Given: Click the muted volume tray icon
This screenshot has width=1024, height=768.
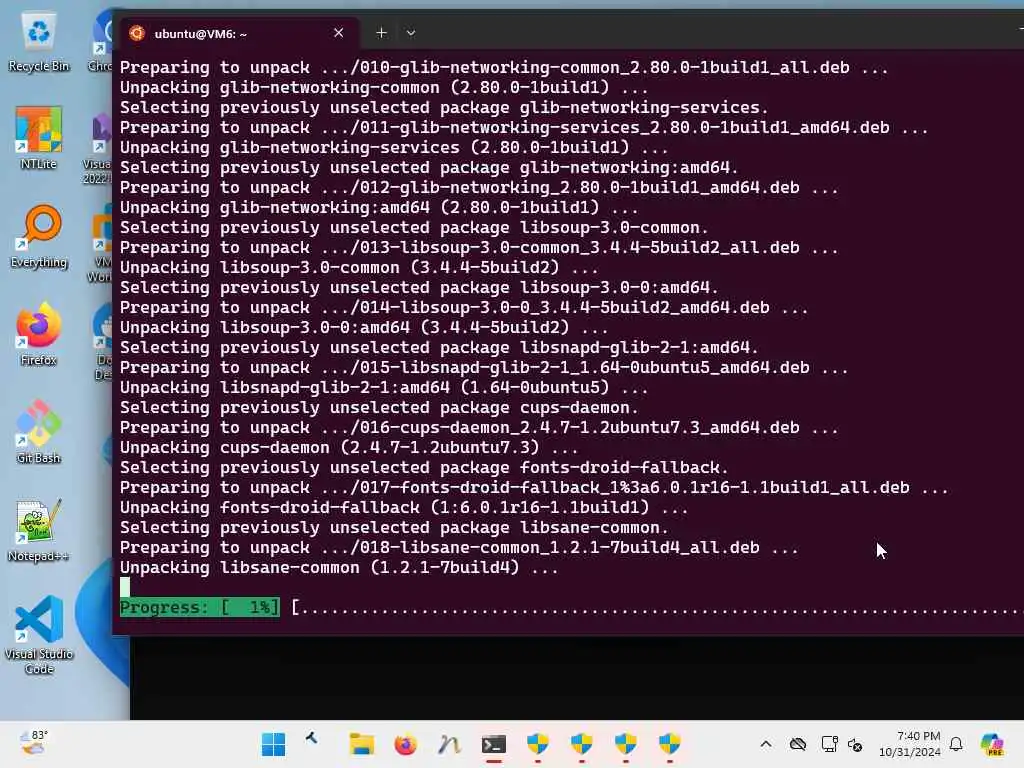Looking at the screenshot, I should click(856, 744).
